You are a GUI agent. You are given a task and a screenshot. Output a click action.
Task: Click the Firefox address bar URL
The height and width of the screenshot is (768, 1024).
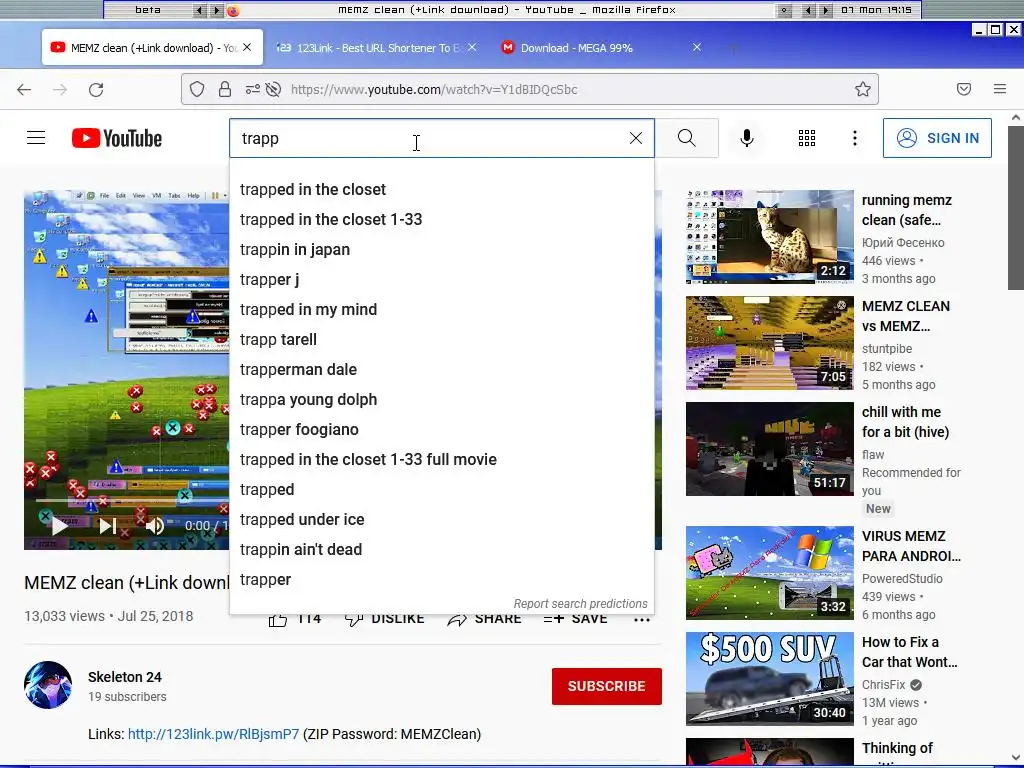(x=434, y=89)
